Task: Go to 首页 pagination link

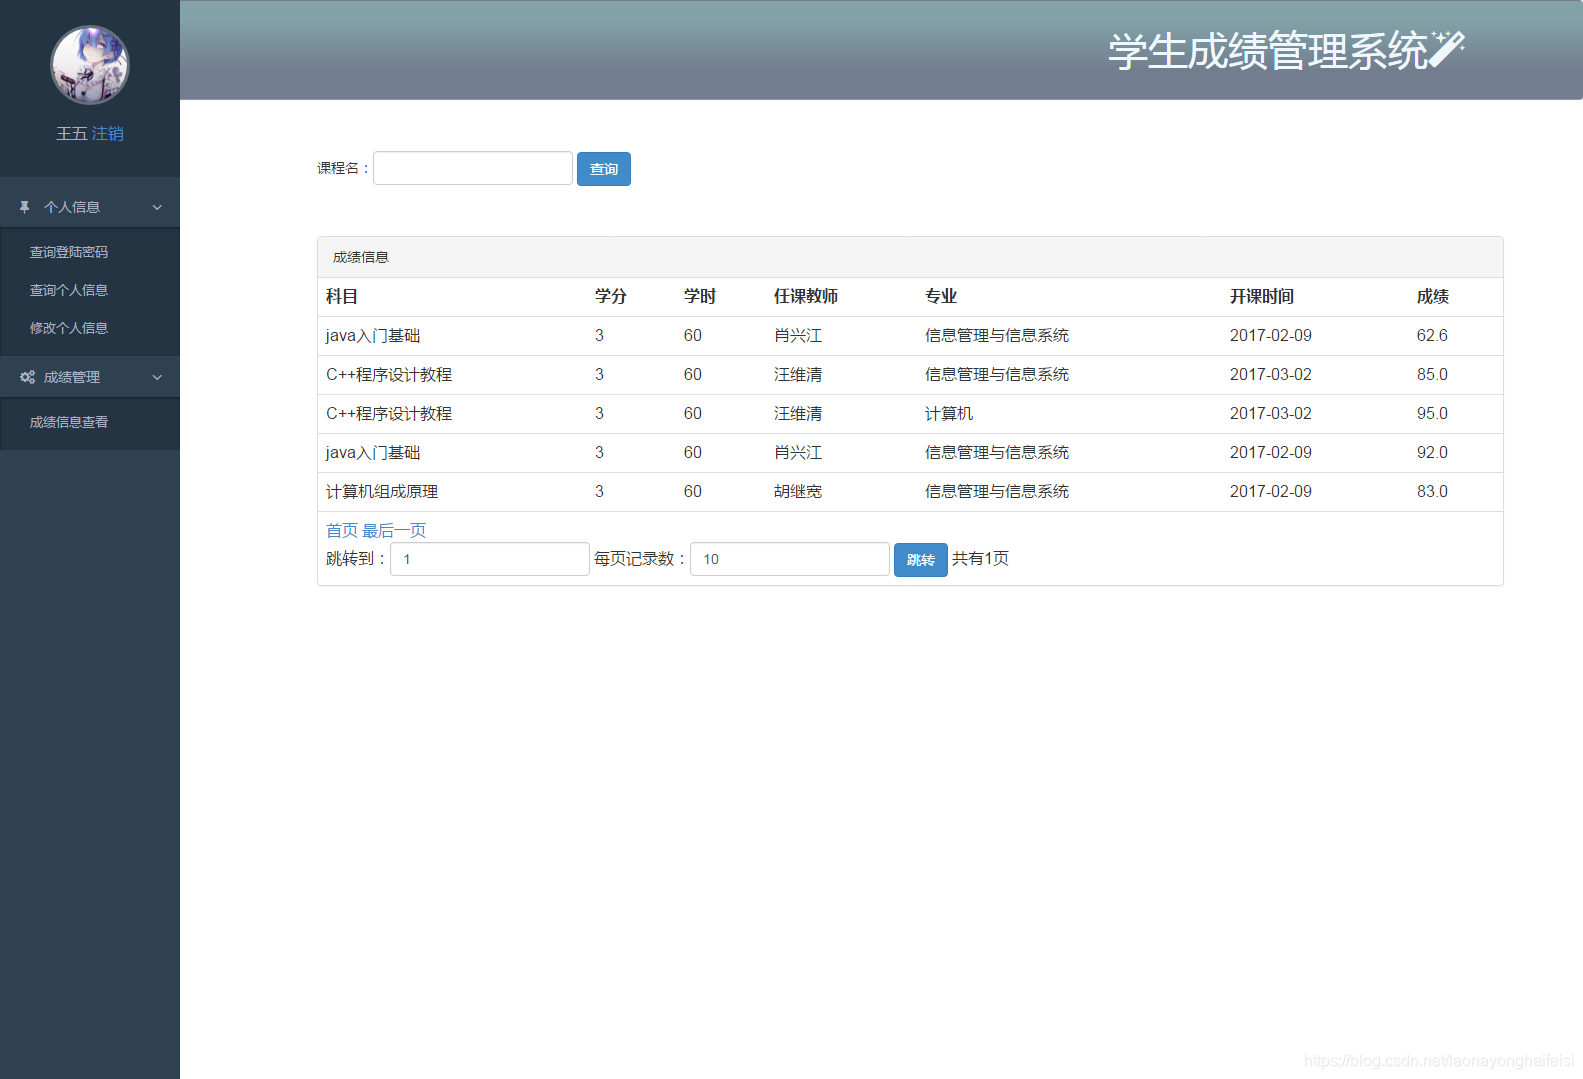Action: pos(342,530)
